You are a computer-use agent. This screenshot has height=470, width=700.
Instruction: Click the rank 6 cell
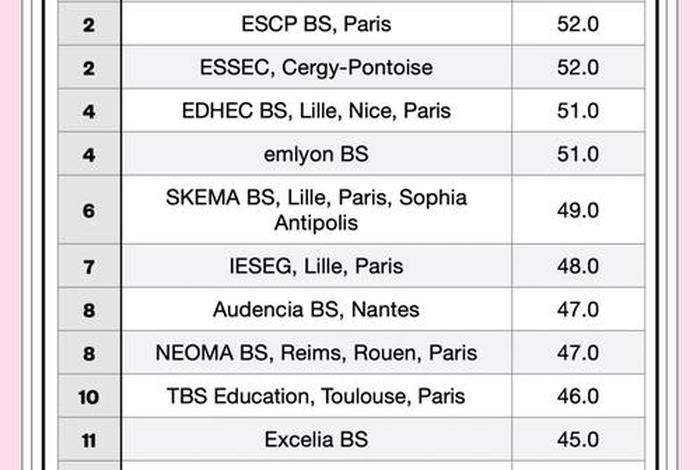[89, 210]
